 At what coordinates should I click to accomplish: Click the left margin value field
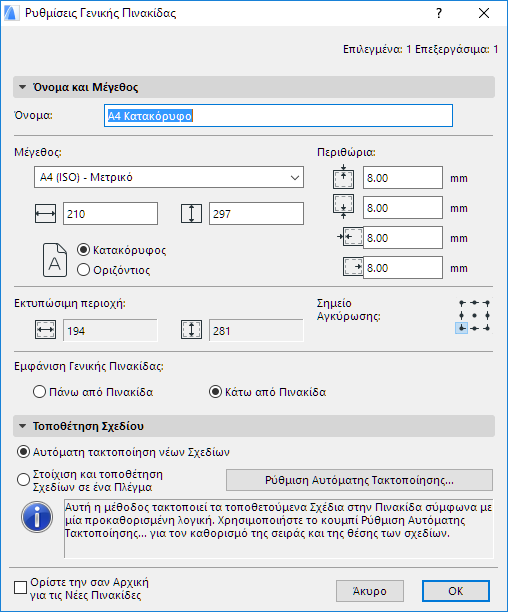(x=403, y=238)
